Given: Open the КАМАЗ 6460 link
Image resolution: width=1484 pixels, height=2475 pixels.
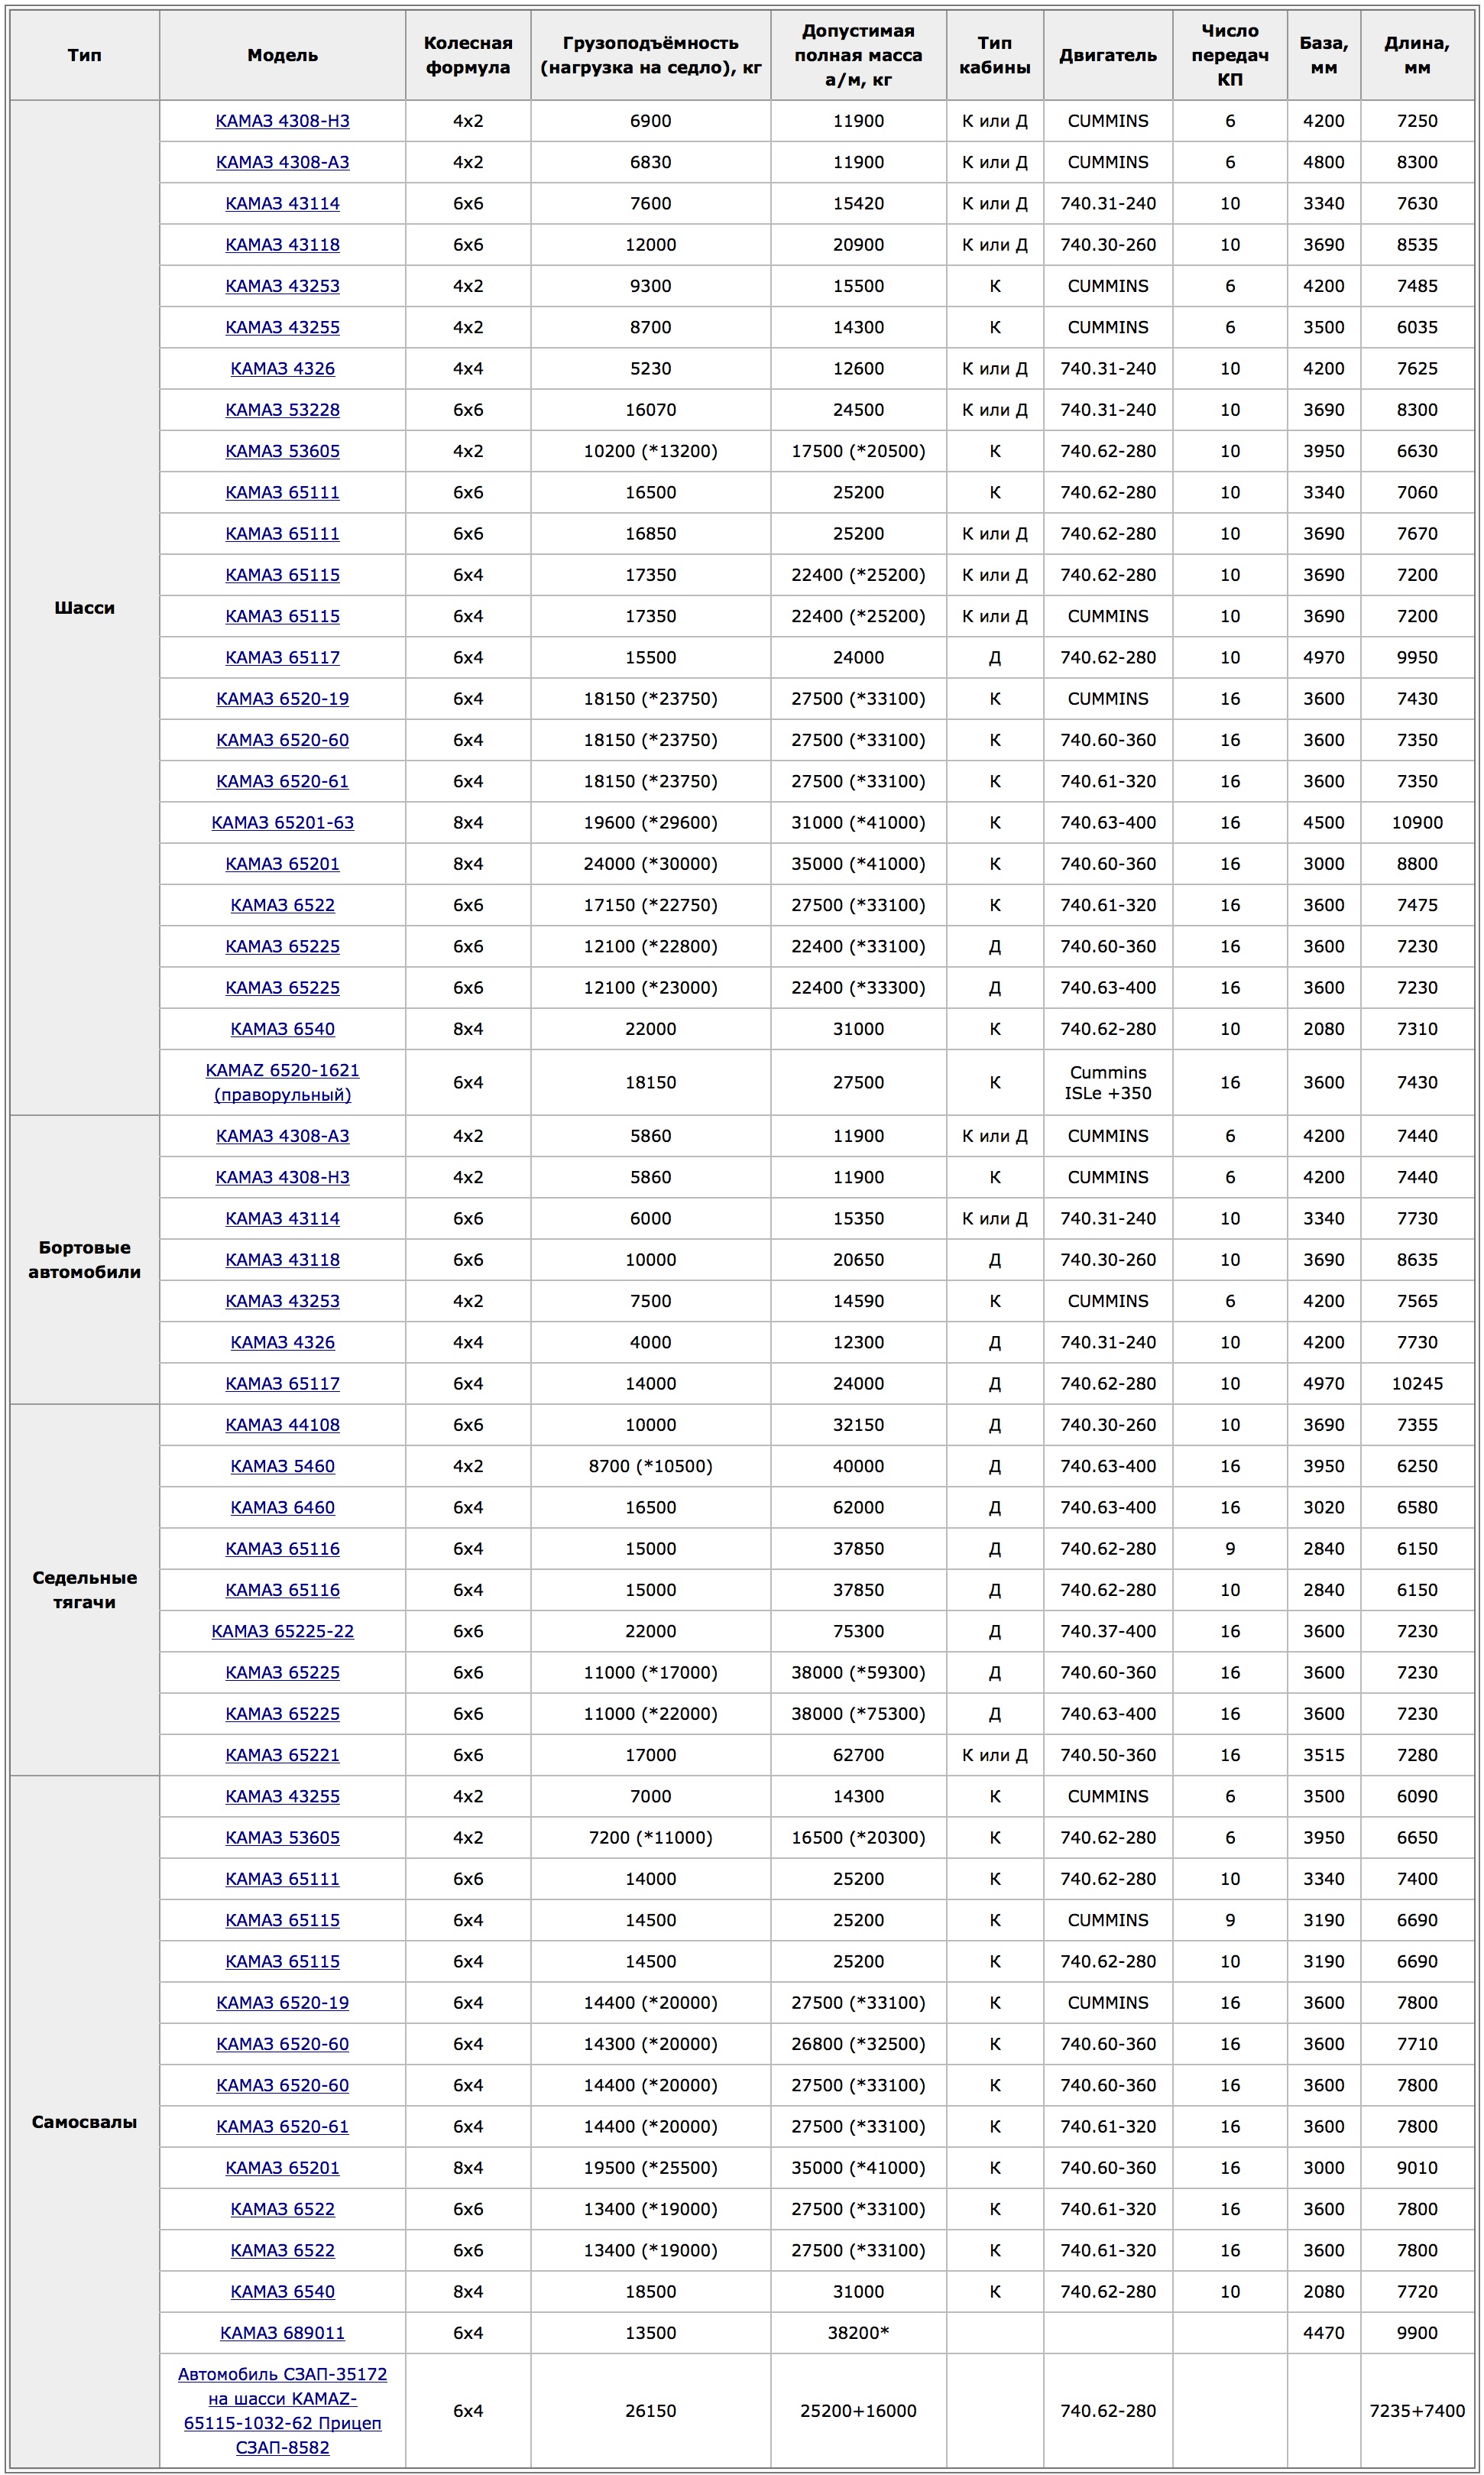Looking at the screenshot, I should 282,1508.
